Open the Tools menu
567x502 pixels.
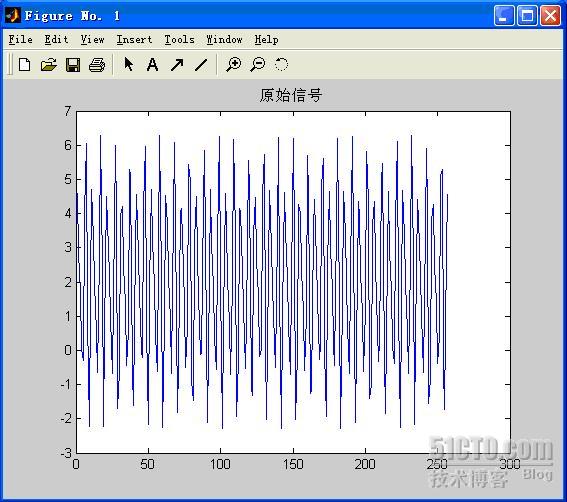tap(179, 39)
